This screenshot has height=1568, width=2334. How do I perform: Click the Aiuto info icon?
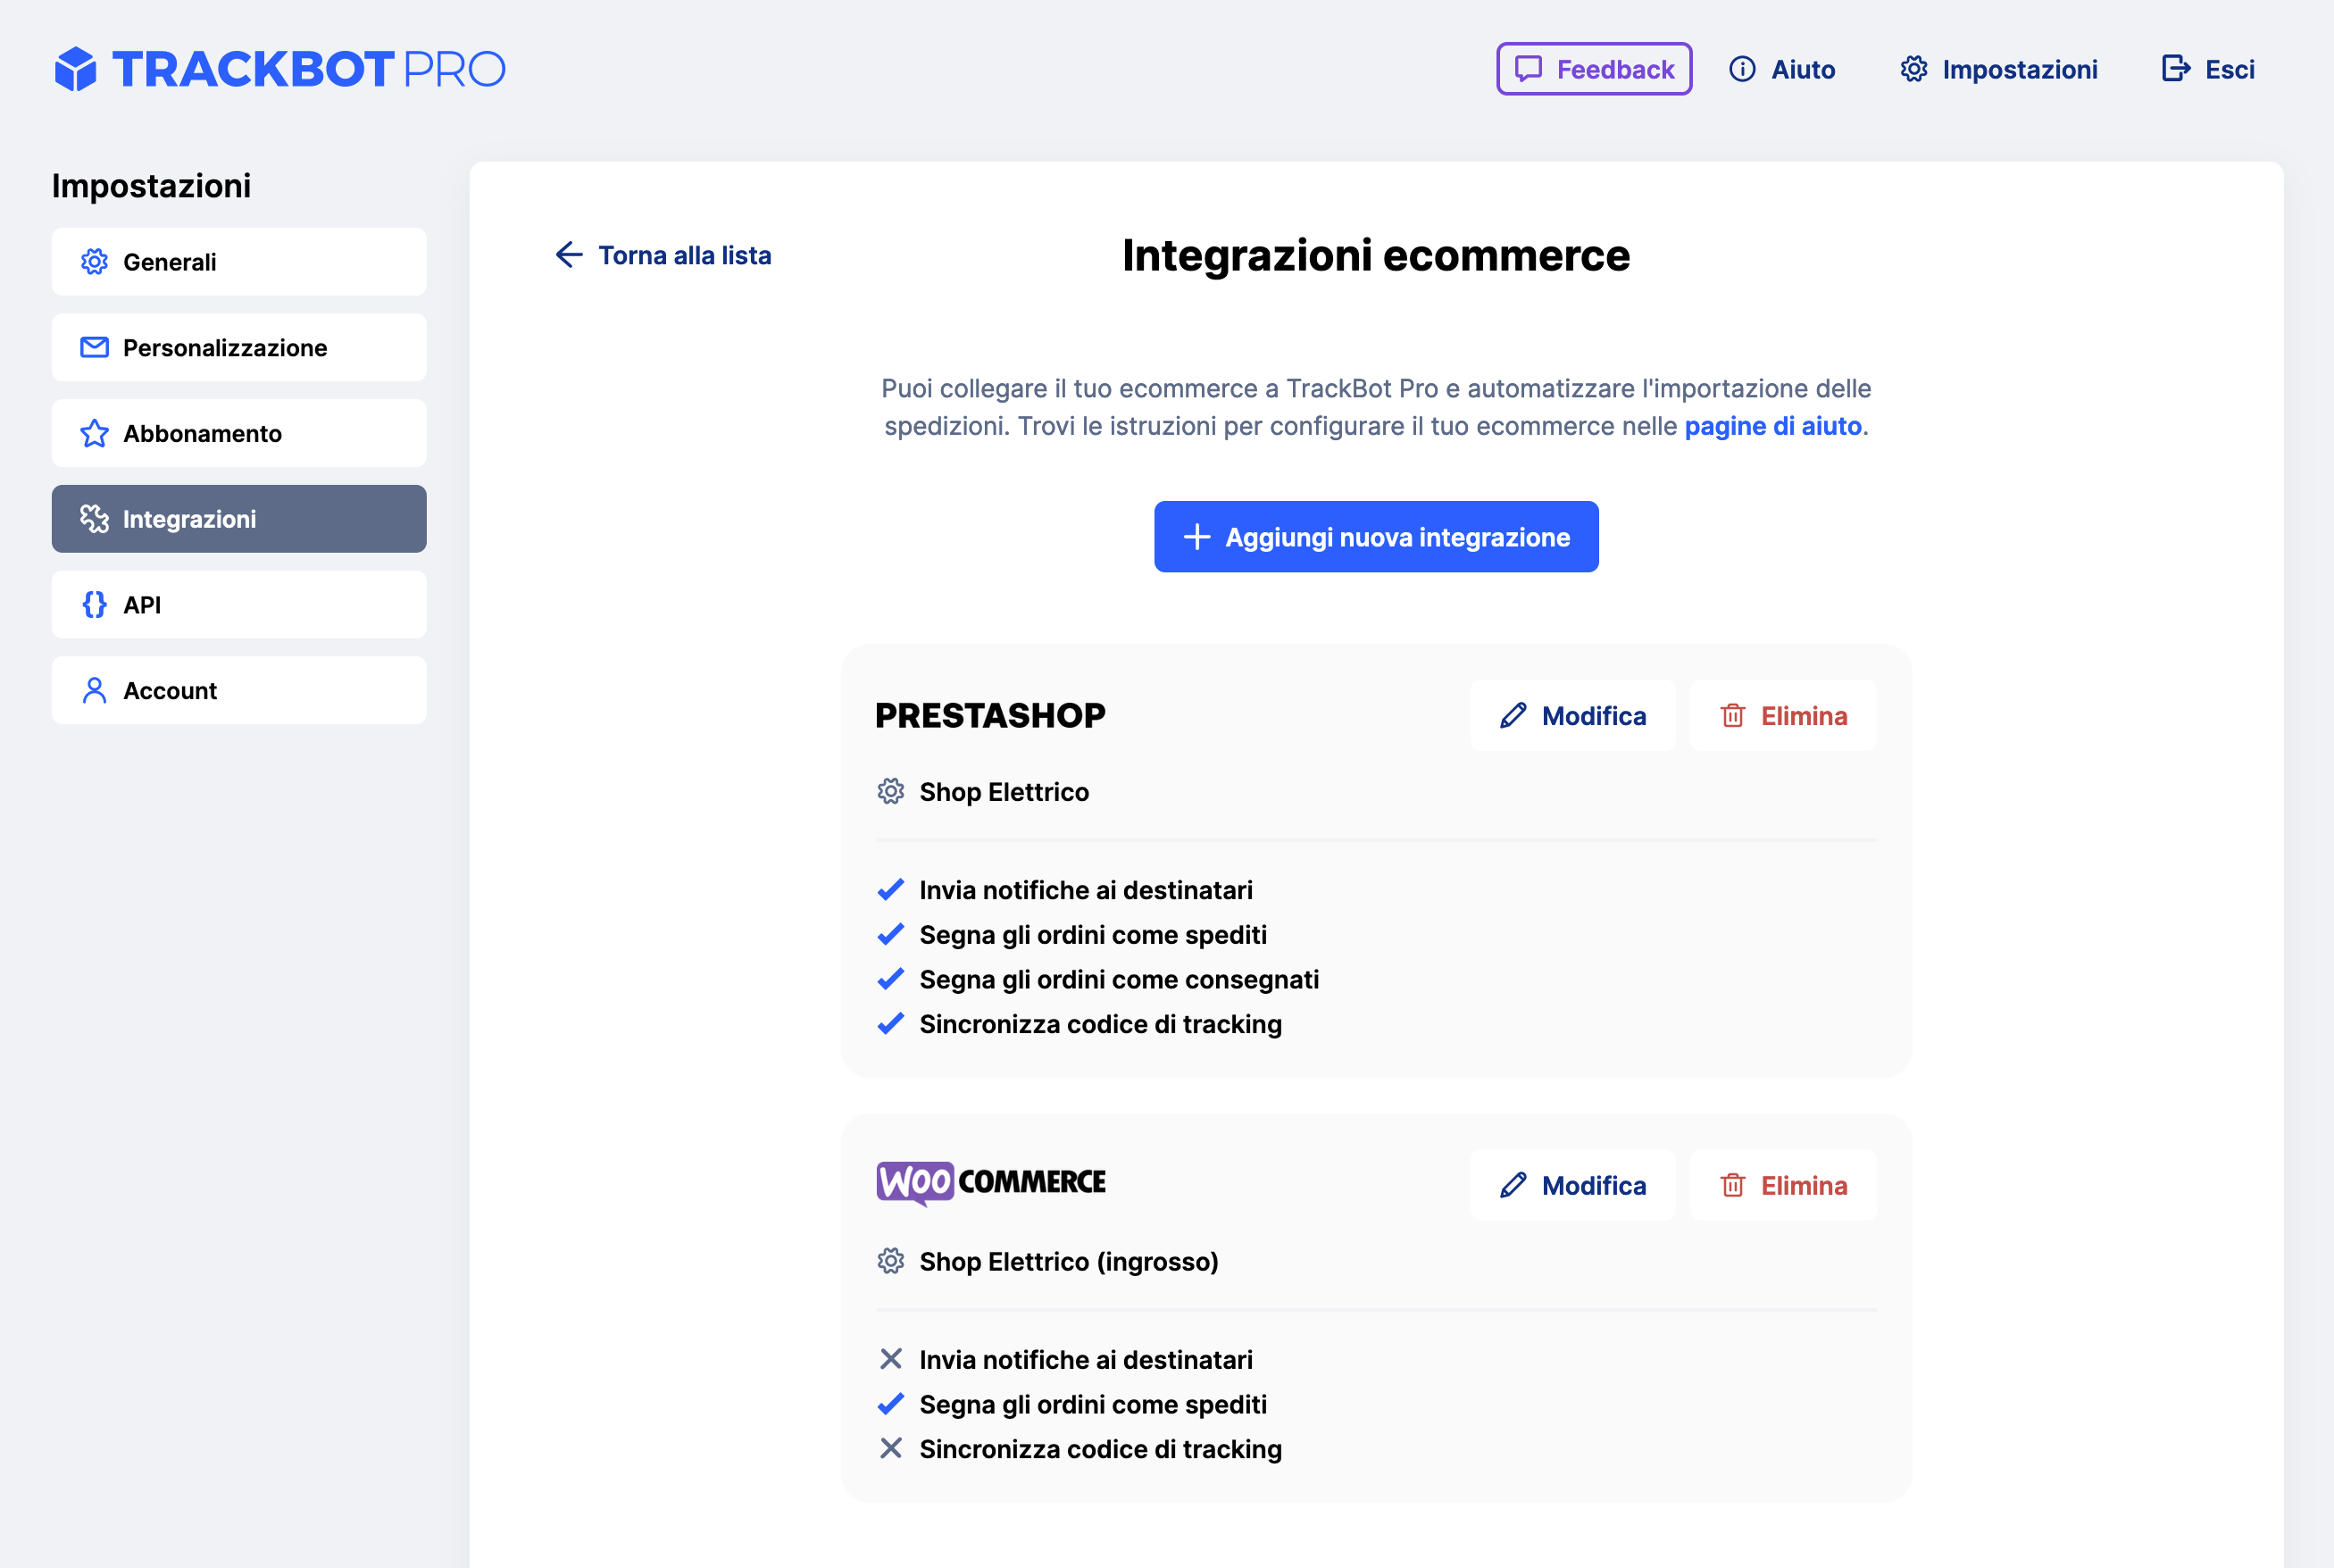[1741, 69]
